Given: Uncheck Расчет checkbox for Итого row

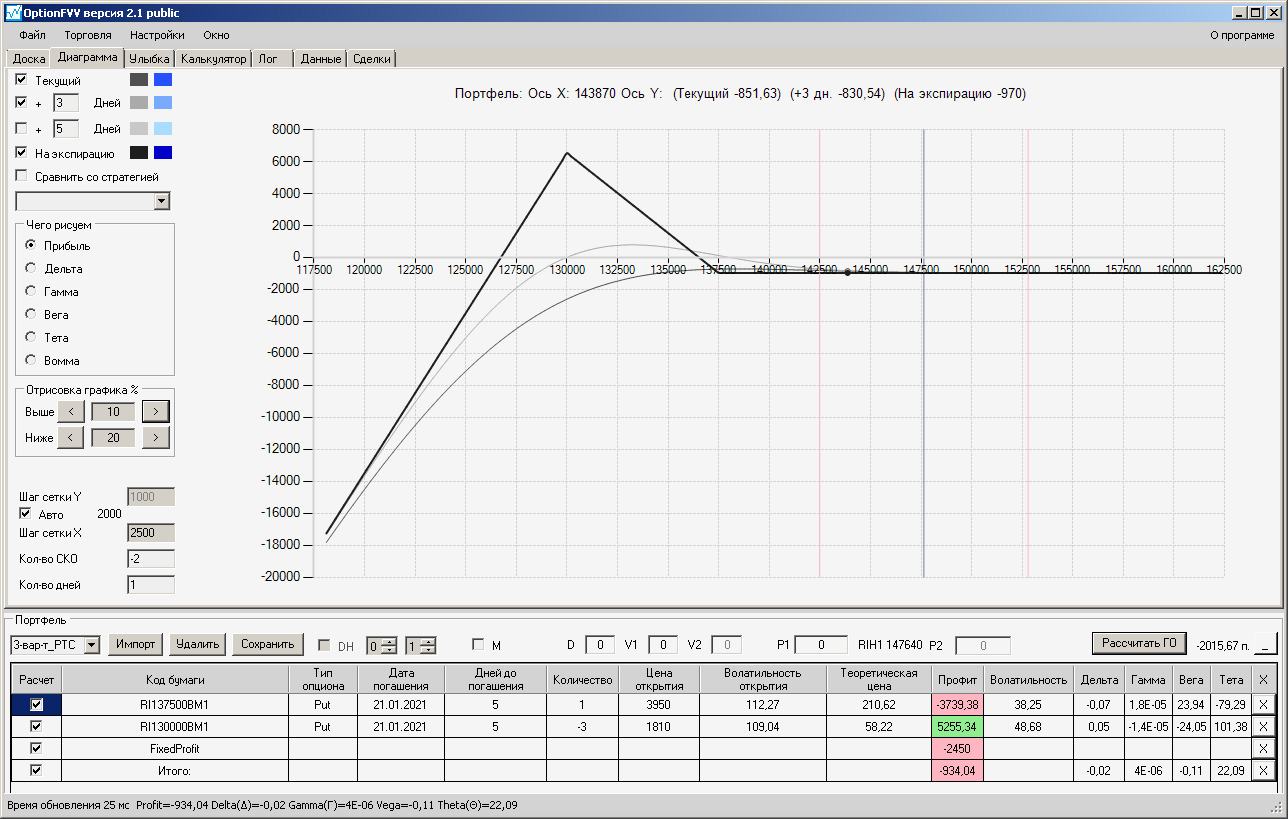Looking at the screenshot, I should tap(37, 770).
